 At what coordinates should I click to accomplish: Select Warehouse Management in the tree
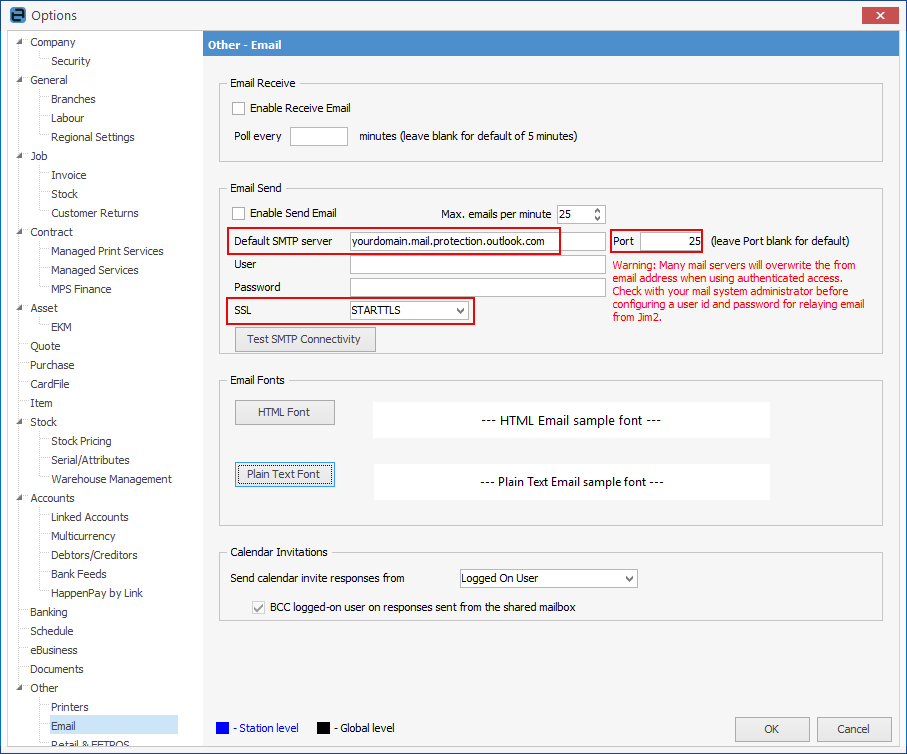point(111,479)
